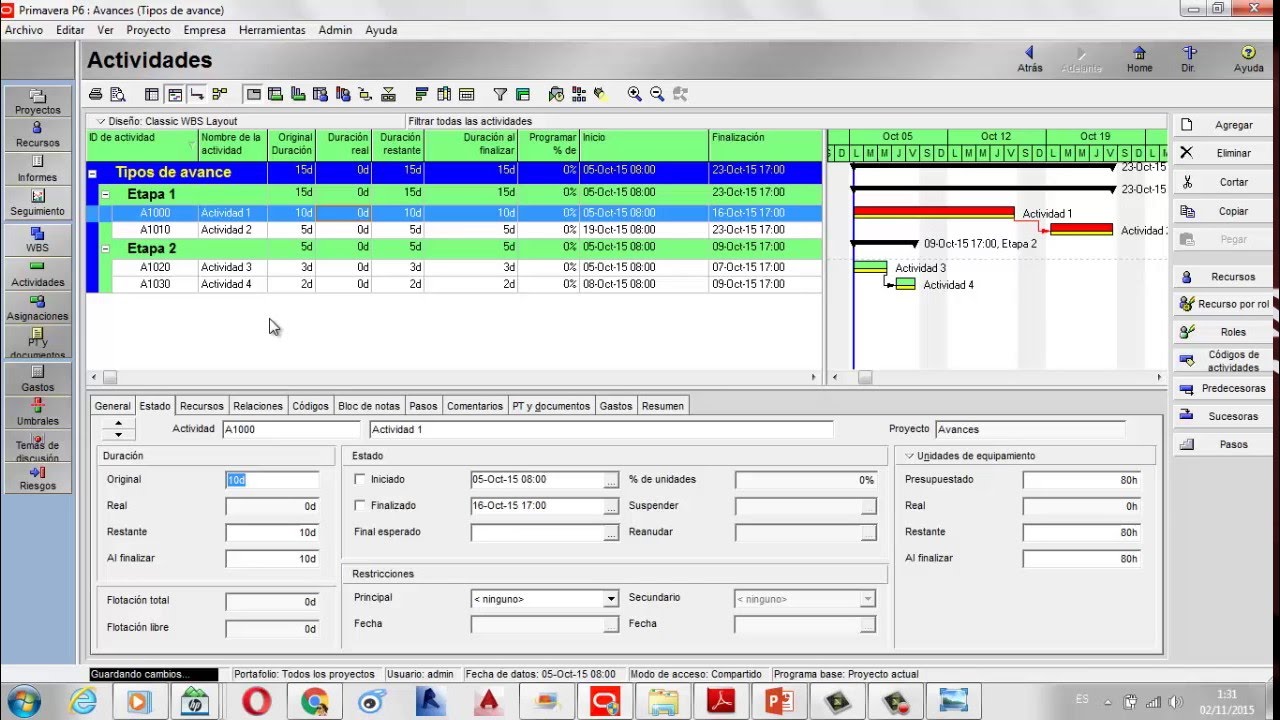Open Riesgos in the left sidebar

[38, 478]
